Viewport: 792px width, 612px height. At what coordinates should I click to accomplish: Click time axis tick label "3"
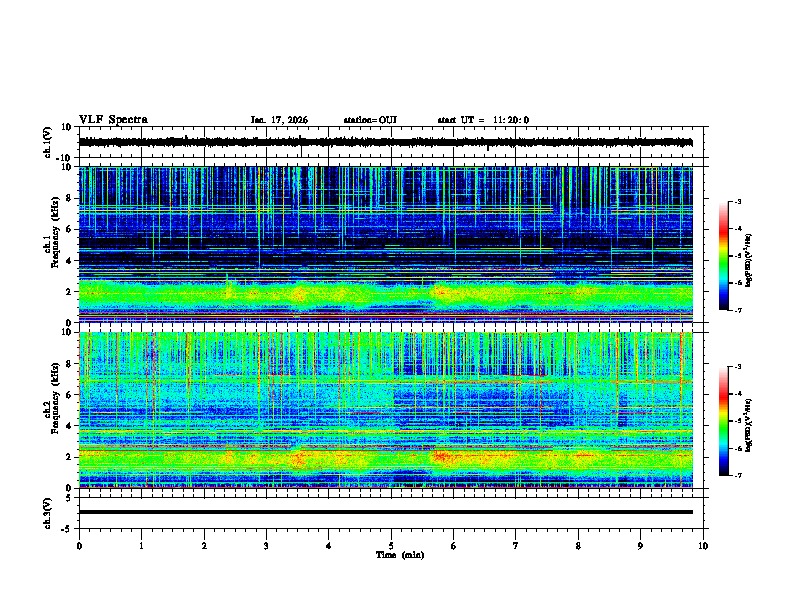266,546
